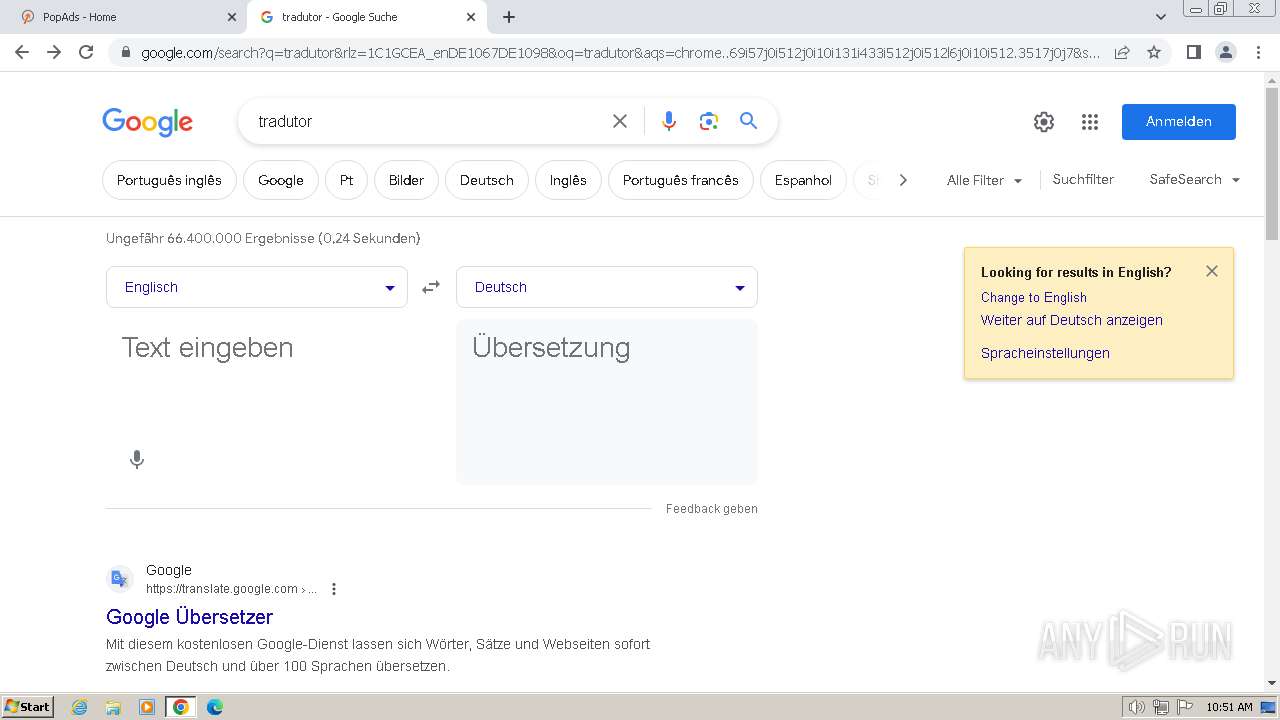This screenshot has width=1280, height=720.
Task: Select the Google filter chip
Action: 281,180
